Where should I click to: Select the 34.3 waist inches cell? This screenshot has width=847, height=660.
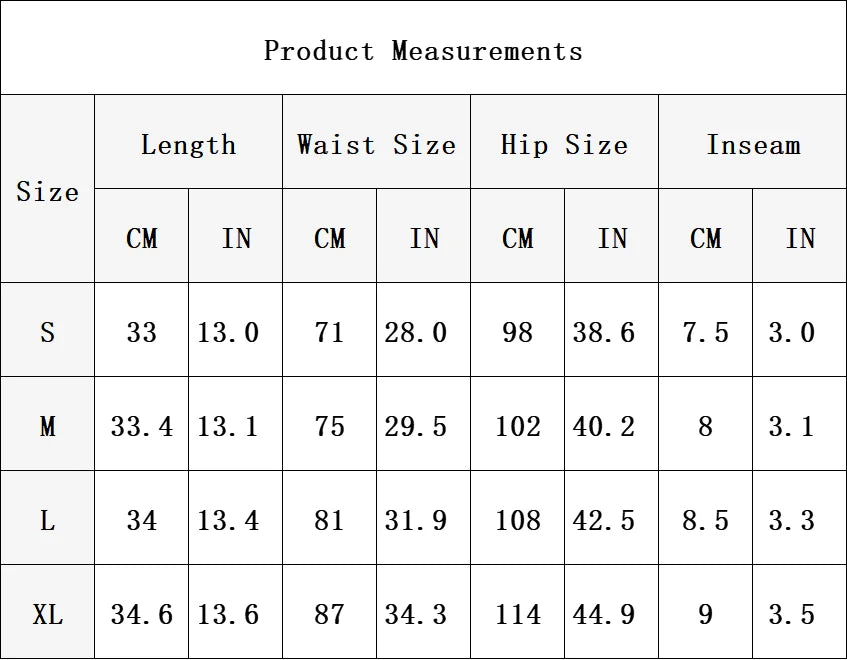[x=423, y=614]
